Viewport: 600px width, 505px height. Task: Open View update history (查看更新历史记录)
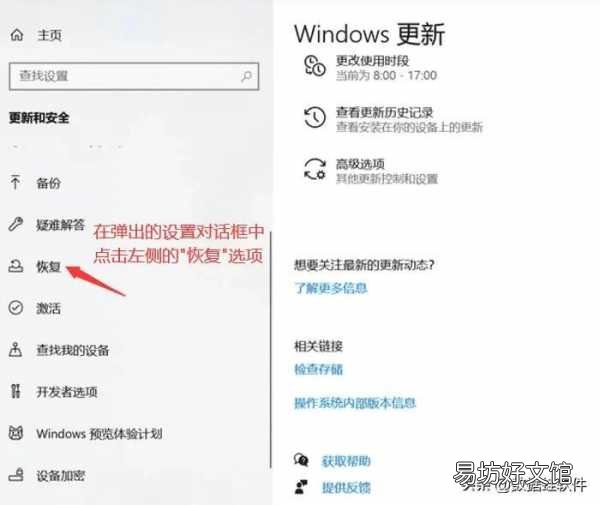tap(393, 119)
